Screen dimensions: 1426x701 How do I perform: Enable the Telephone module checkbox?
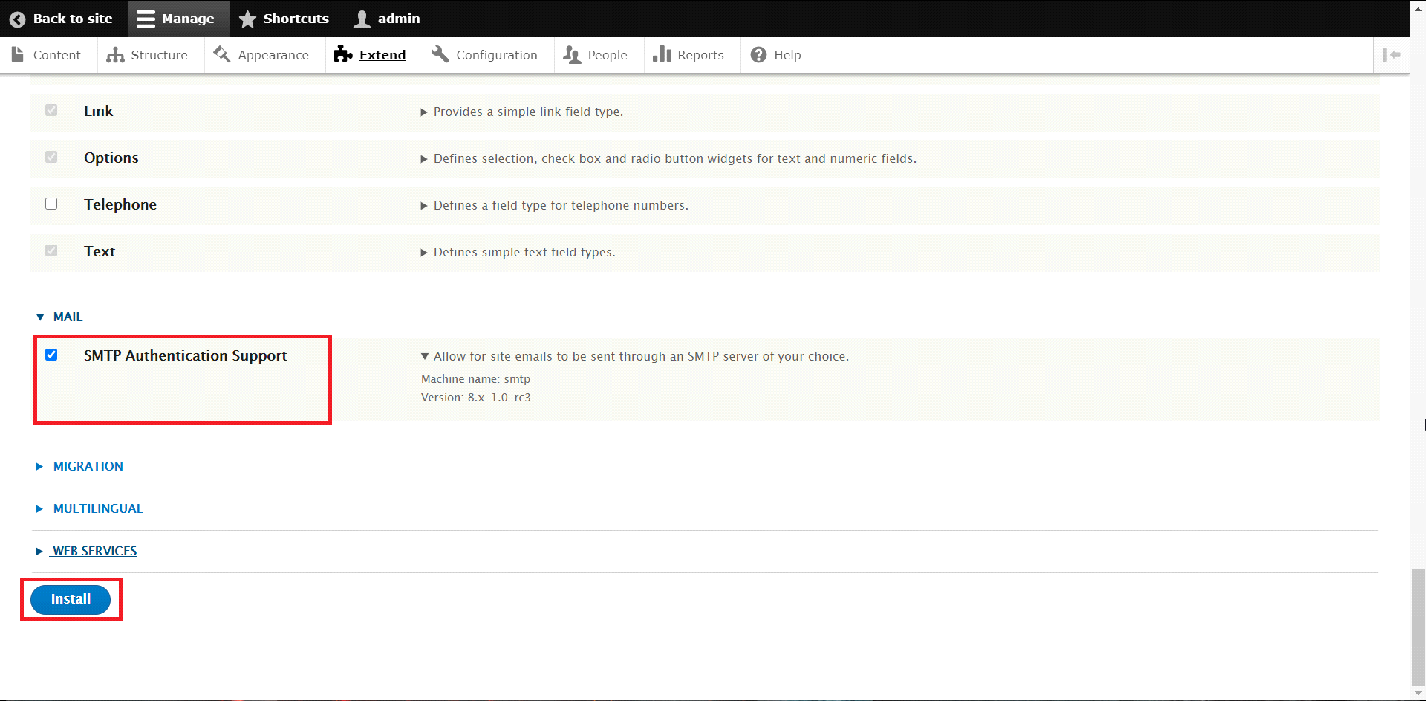coord(51,204)
